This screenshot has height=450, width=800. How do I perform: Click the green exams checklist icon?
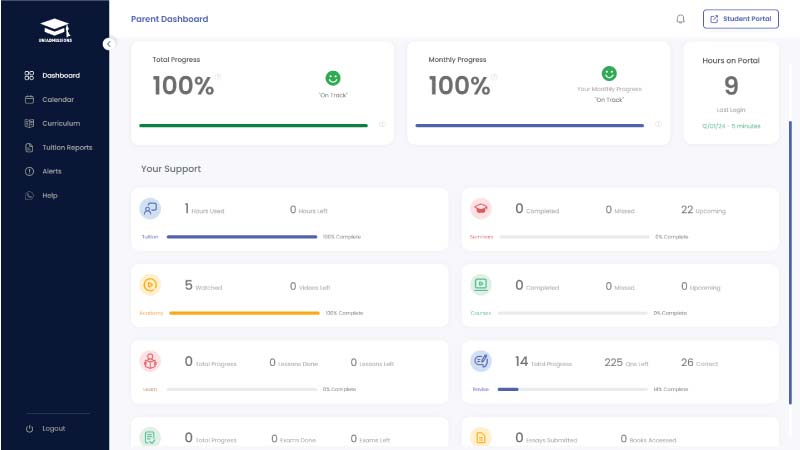(150, 437)
